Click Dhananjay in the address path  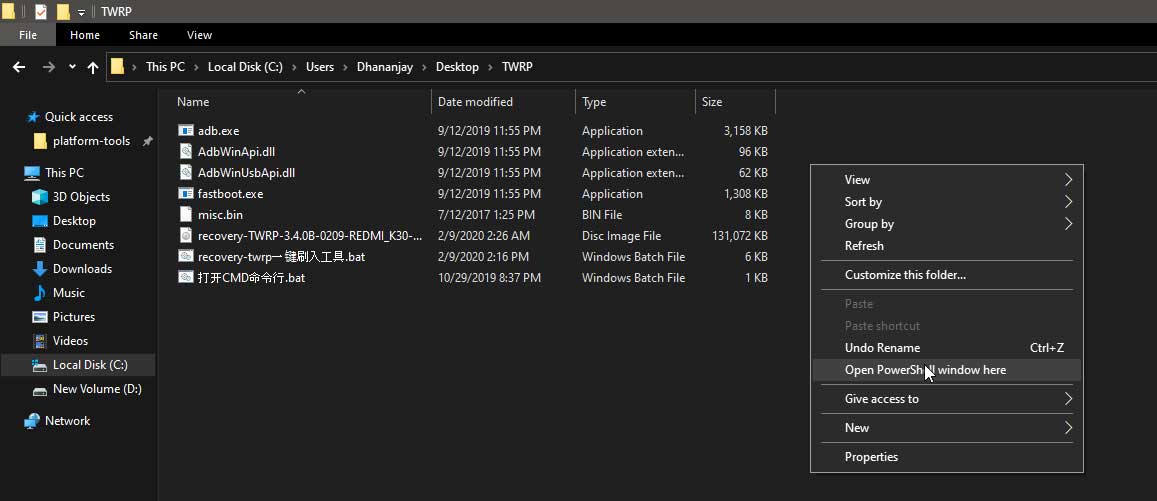click(385, 67)
